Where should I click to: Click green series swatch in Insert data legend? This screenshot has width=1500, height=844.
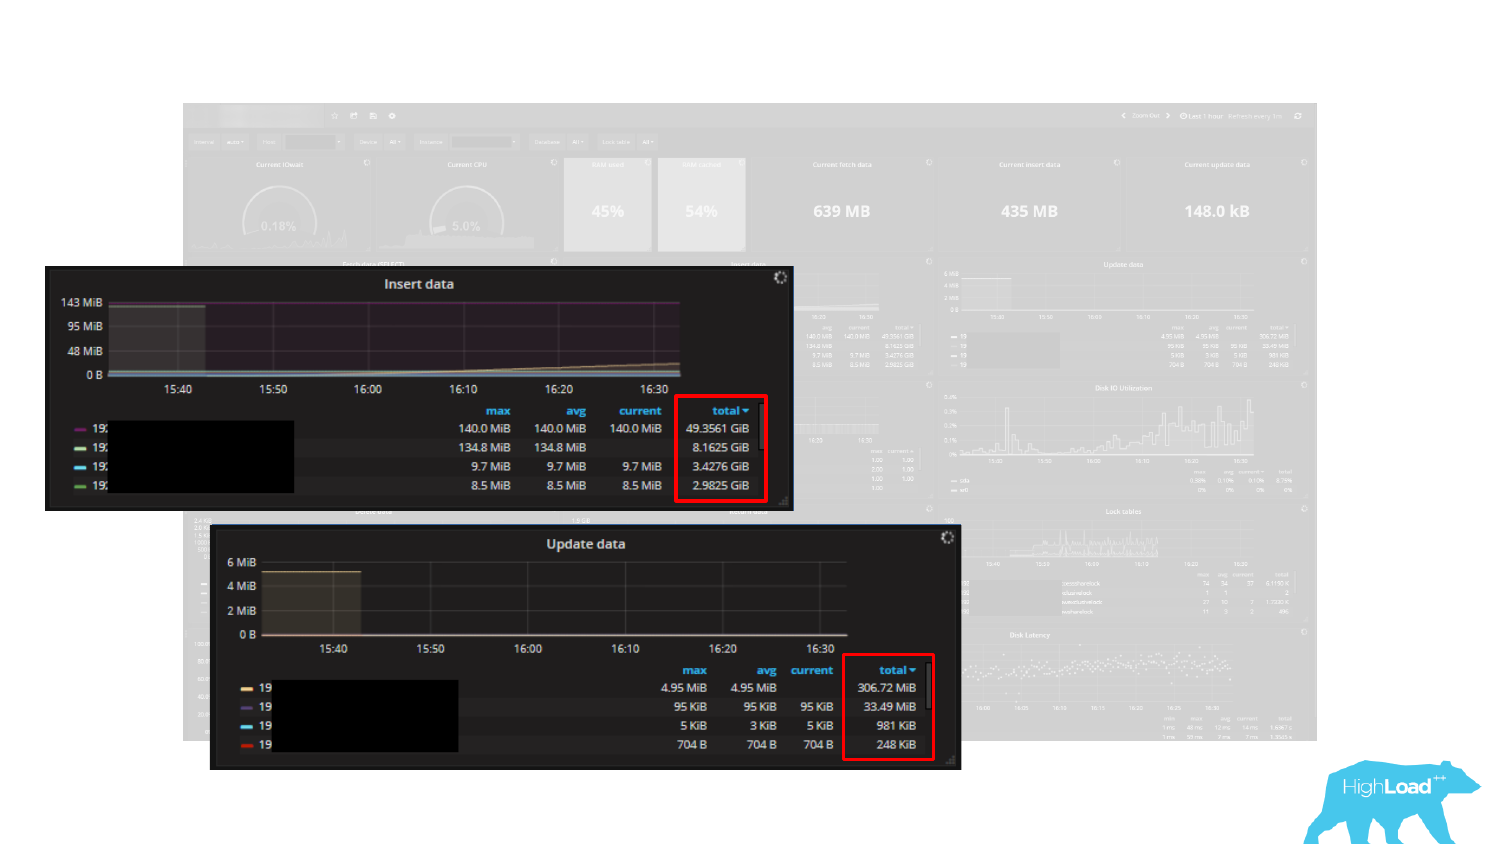(x=80, y=486)
